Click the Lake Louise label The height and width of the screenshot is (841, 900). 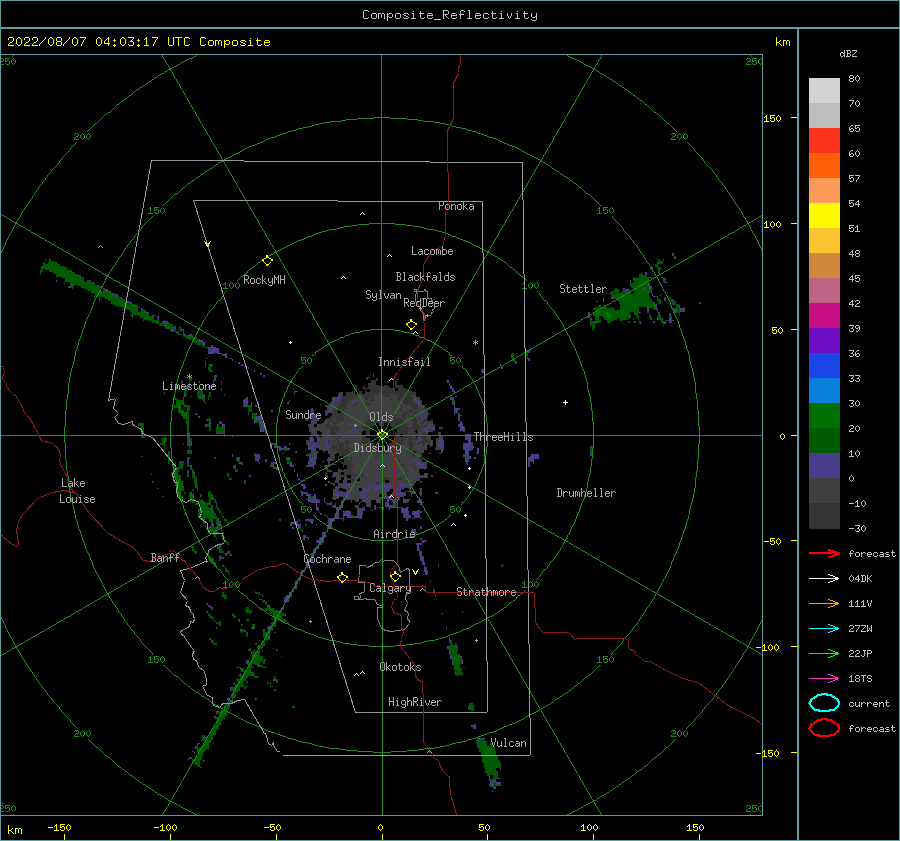(x=77, y=491)
